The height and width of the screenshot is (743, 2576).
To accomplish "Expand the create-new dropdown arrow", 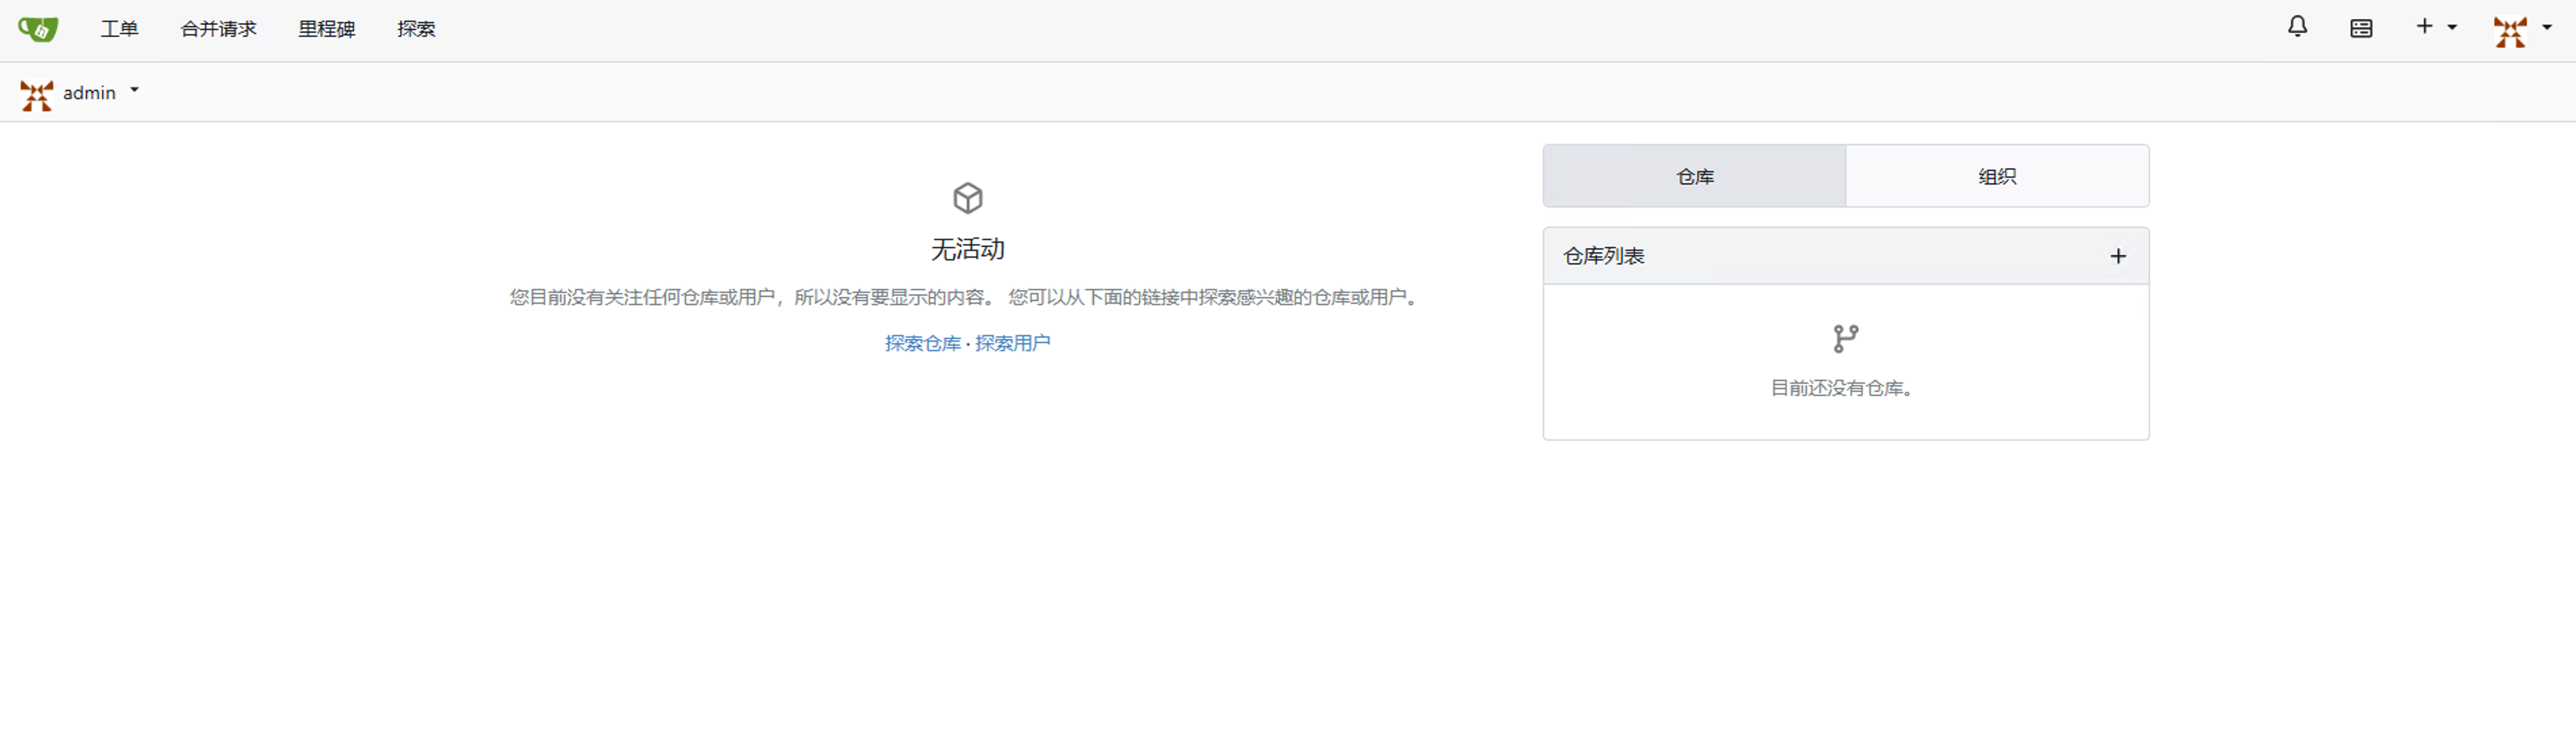I will [x=2452, y=28].
